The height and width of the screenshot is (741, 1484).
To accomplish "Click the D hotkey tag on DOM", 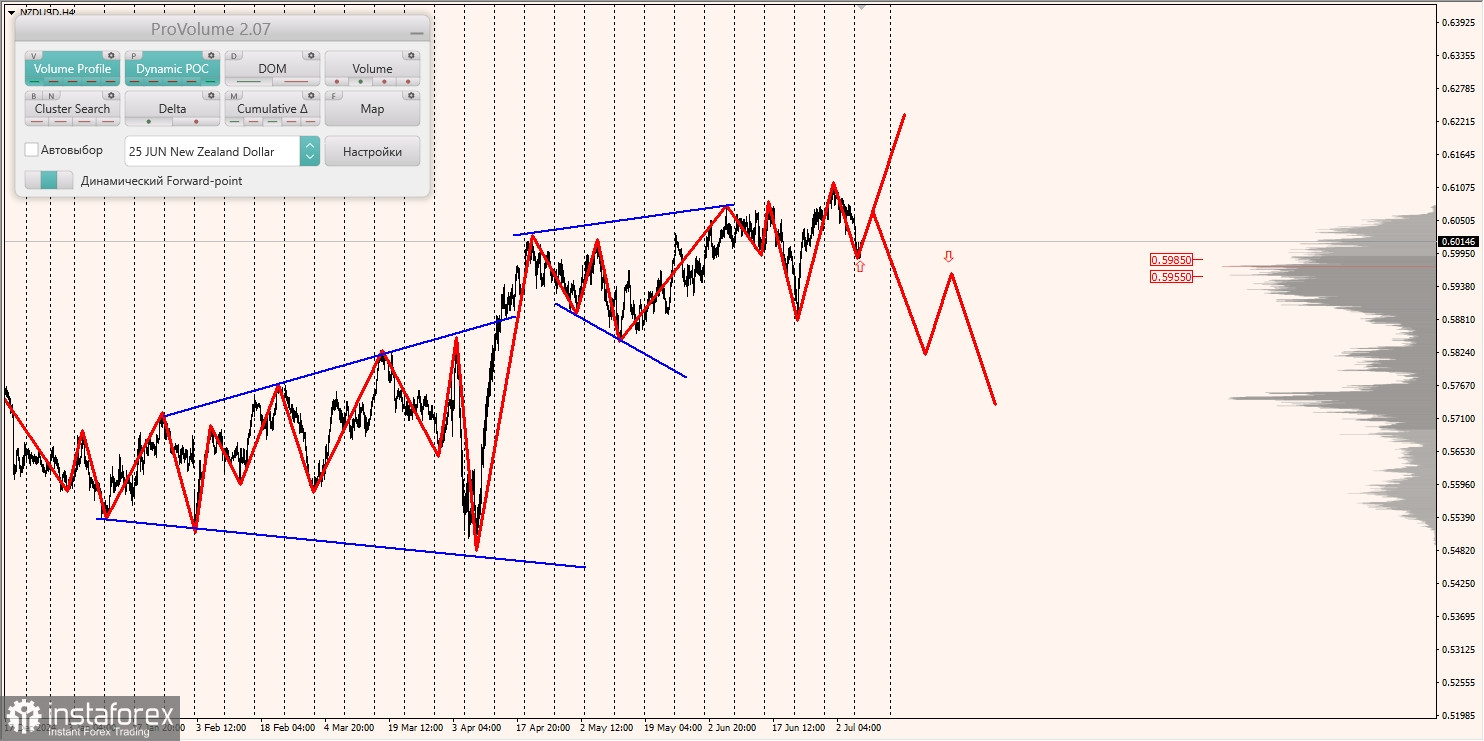I will (235, 56).
